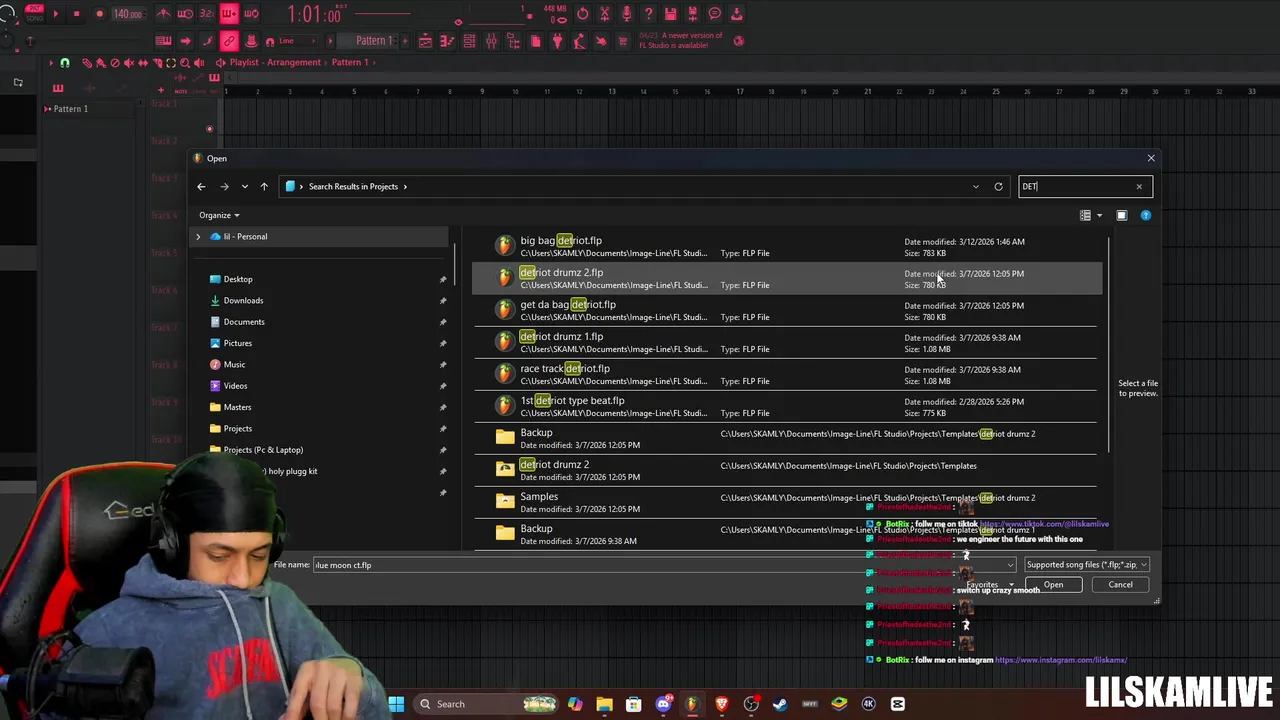1280x720 pixels.
Task: Select Downloads in the sidebar
Action: click(243, 300)
